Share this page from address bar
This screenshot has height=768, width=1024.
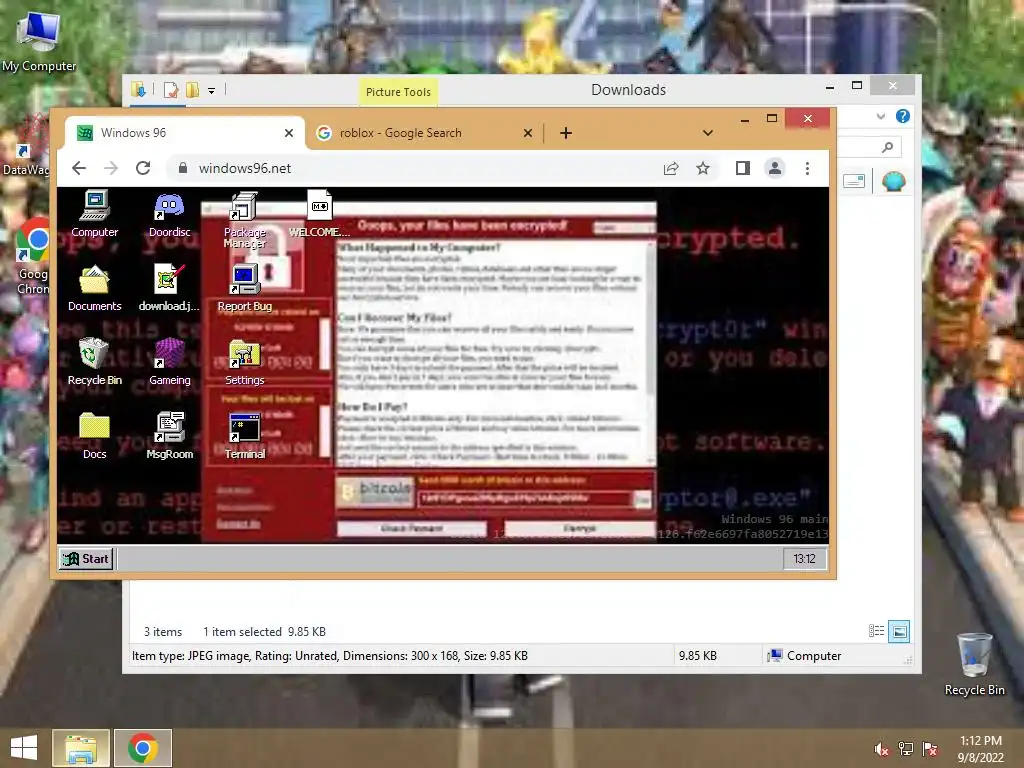point(671,168)
